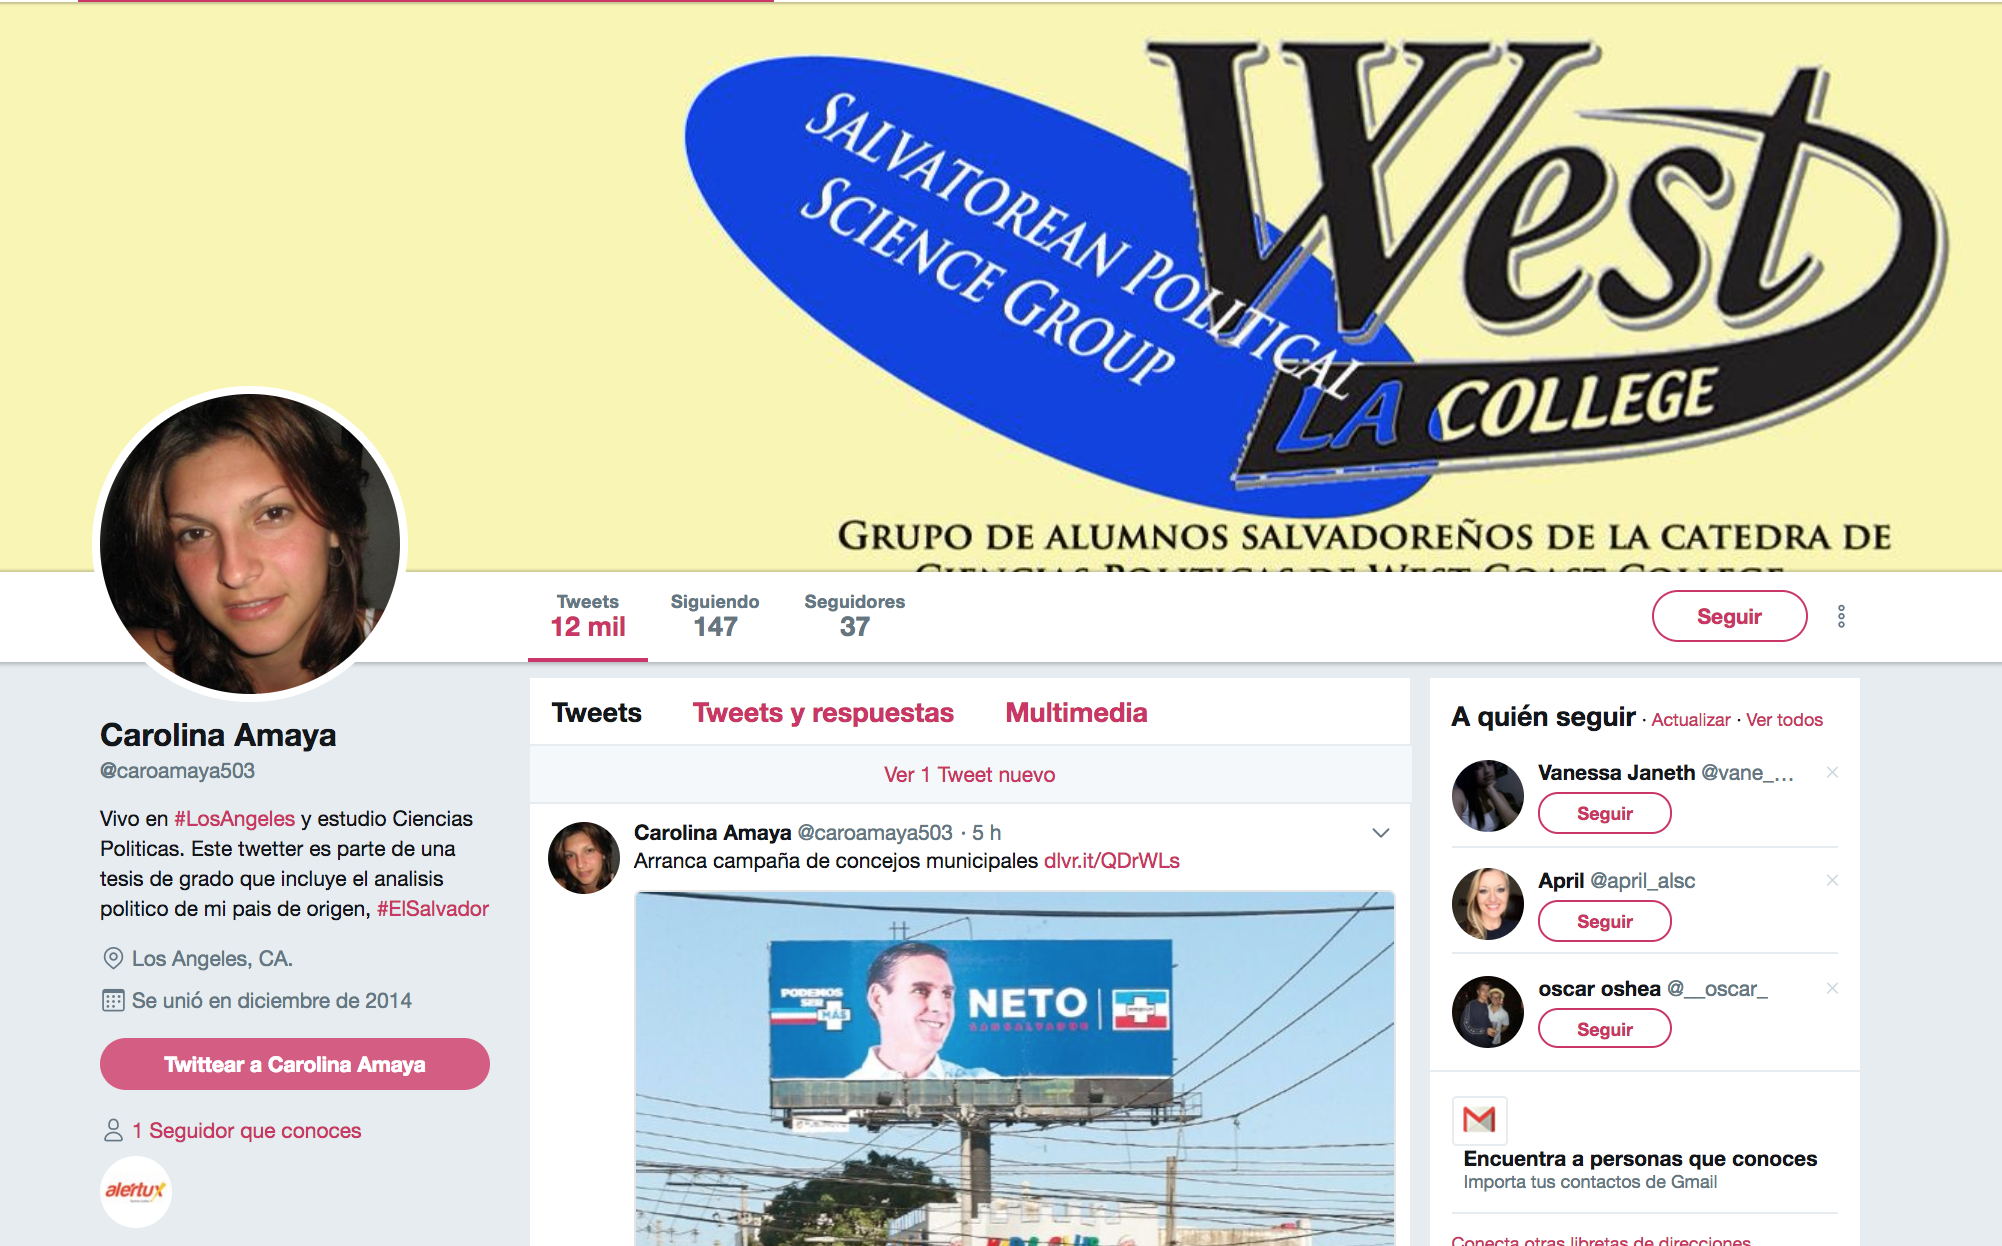
Task: Open the alertux follower avatar
Action: click(136, 1191)
